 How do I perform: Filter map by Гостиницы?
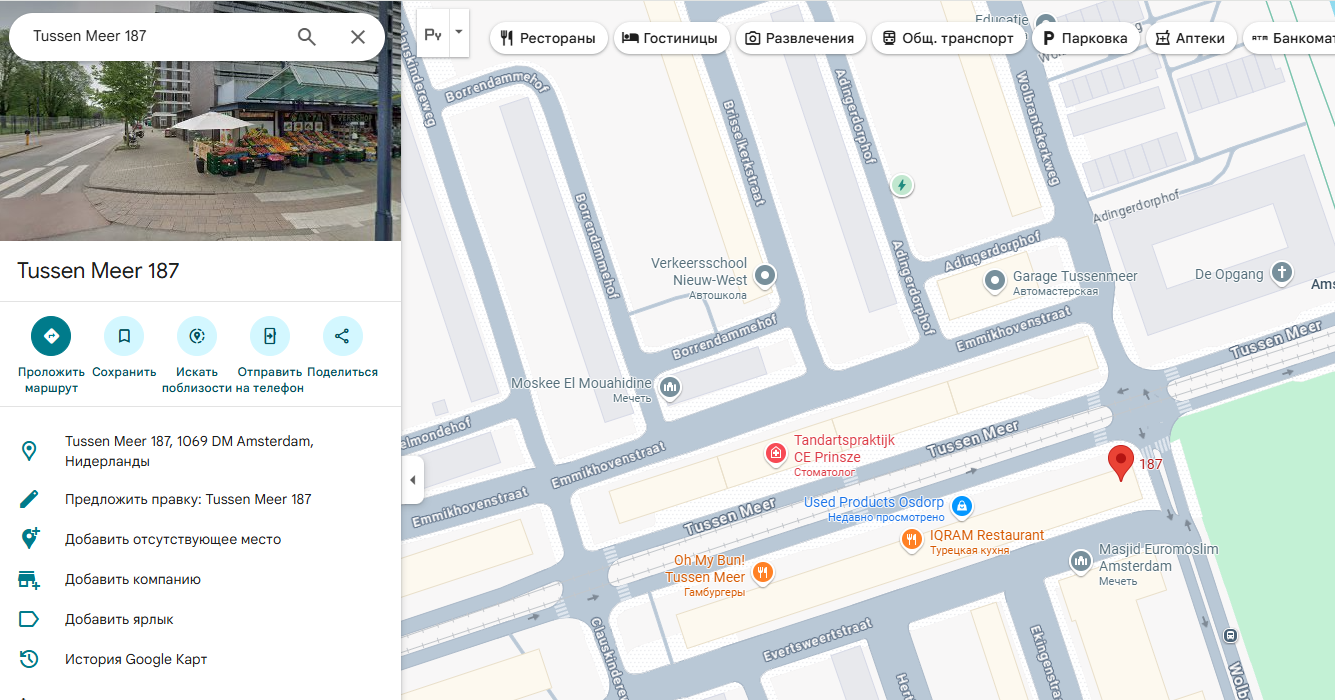point(670,38)
